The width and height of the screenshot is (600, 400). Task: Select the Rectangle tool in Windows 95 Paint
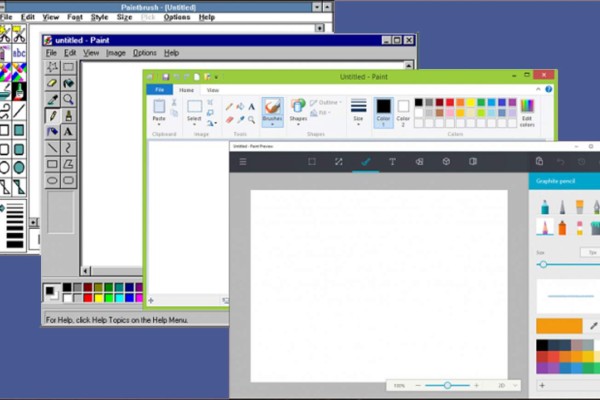(52, 164)
